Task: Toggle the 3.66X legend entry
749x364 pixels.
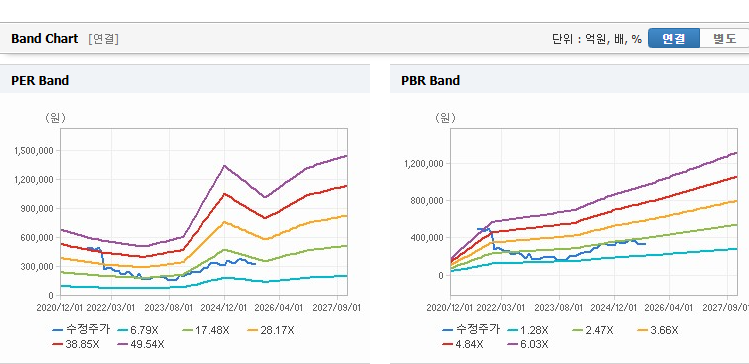Action: tap(658, 330)
